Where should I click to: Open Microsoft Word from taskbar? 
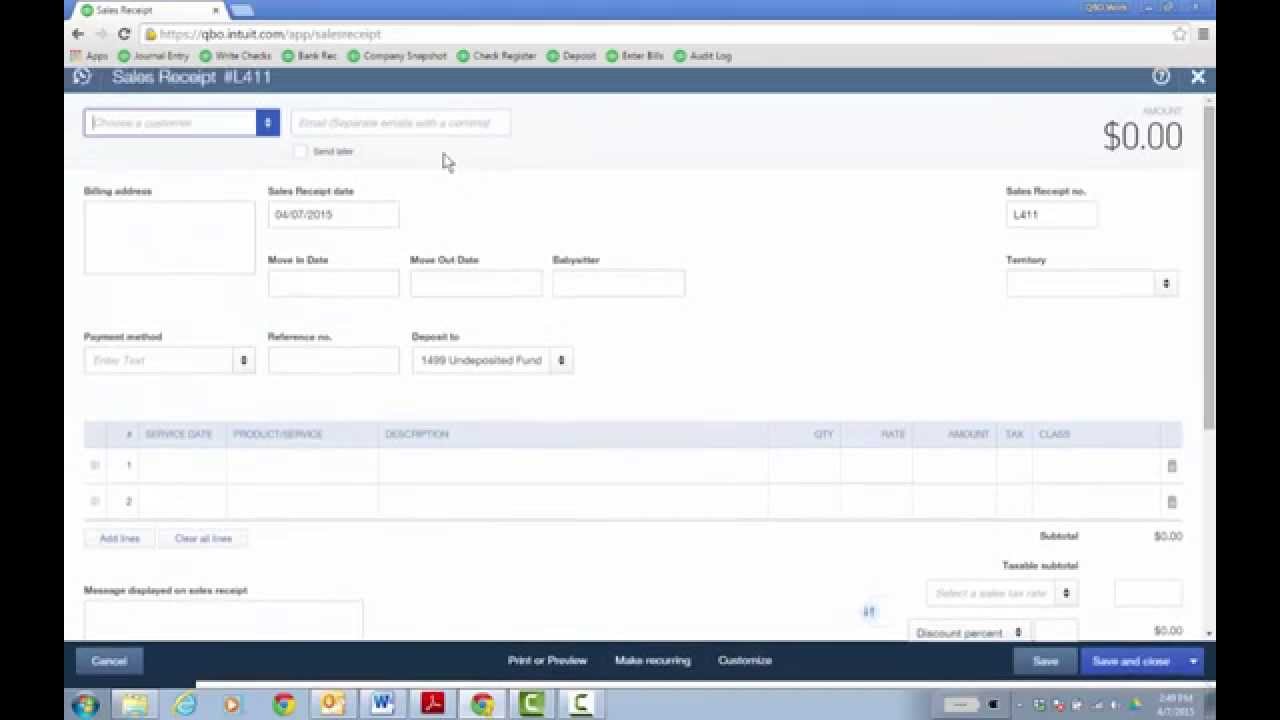pos(382,704)
